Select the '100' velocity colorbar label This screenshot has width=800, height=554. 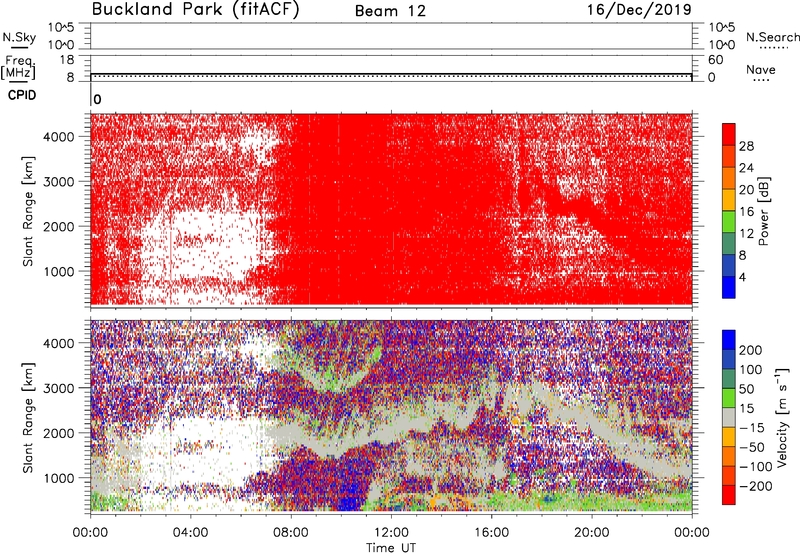tap(750, 370)
